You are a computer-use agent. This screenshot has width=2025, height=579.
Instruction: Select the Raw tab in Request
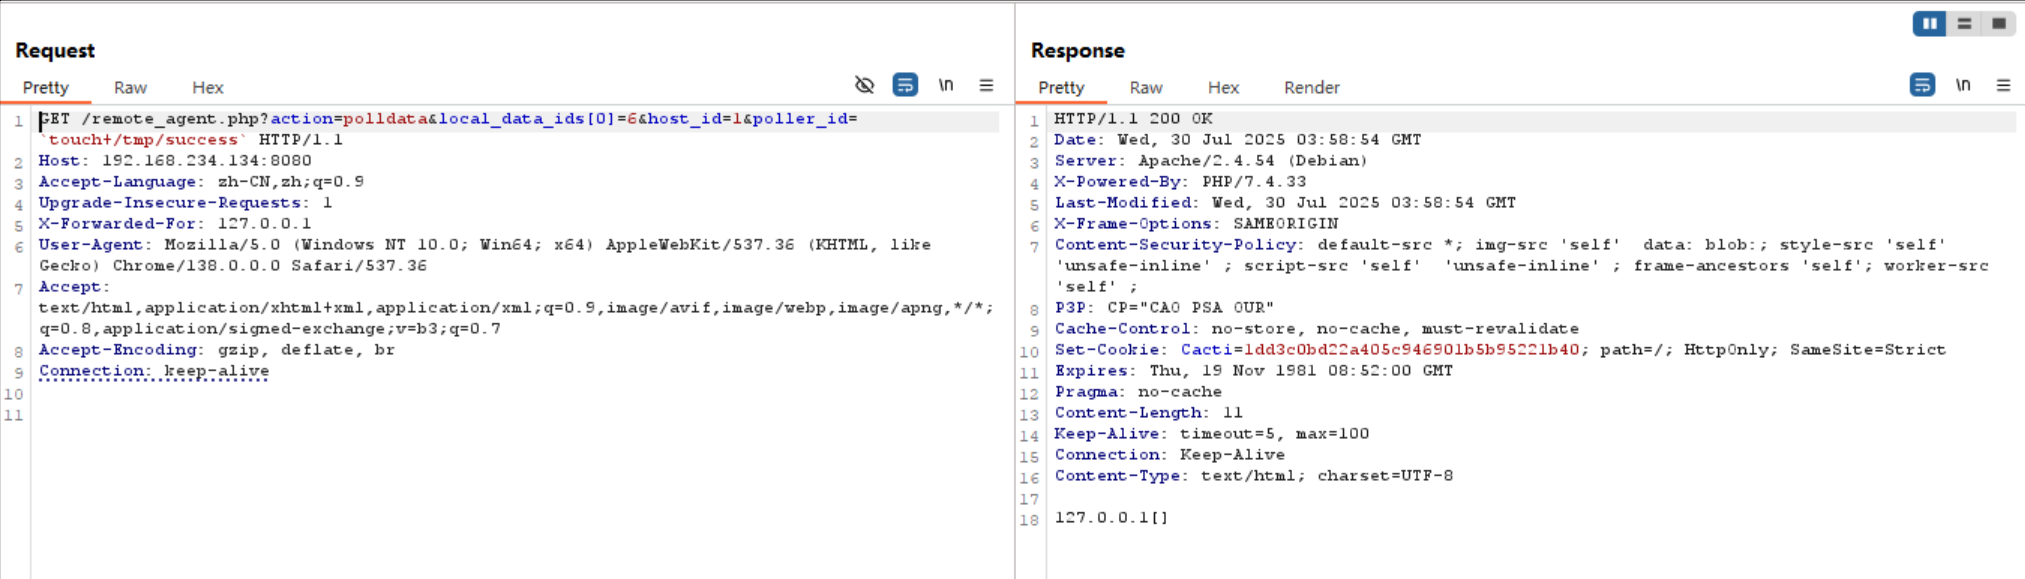130,87
